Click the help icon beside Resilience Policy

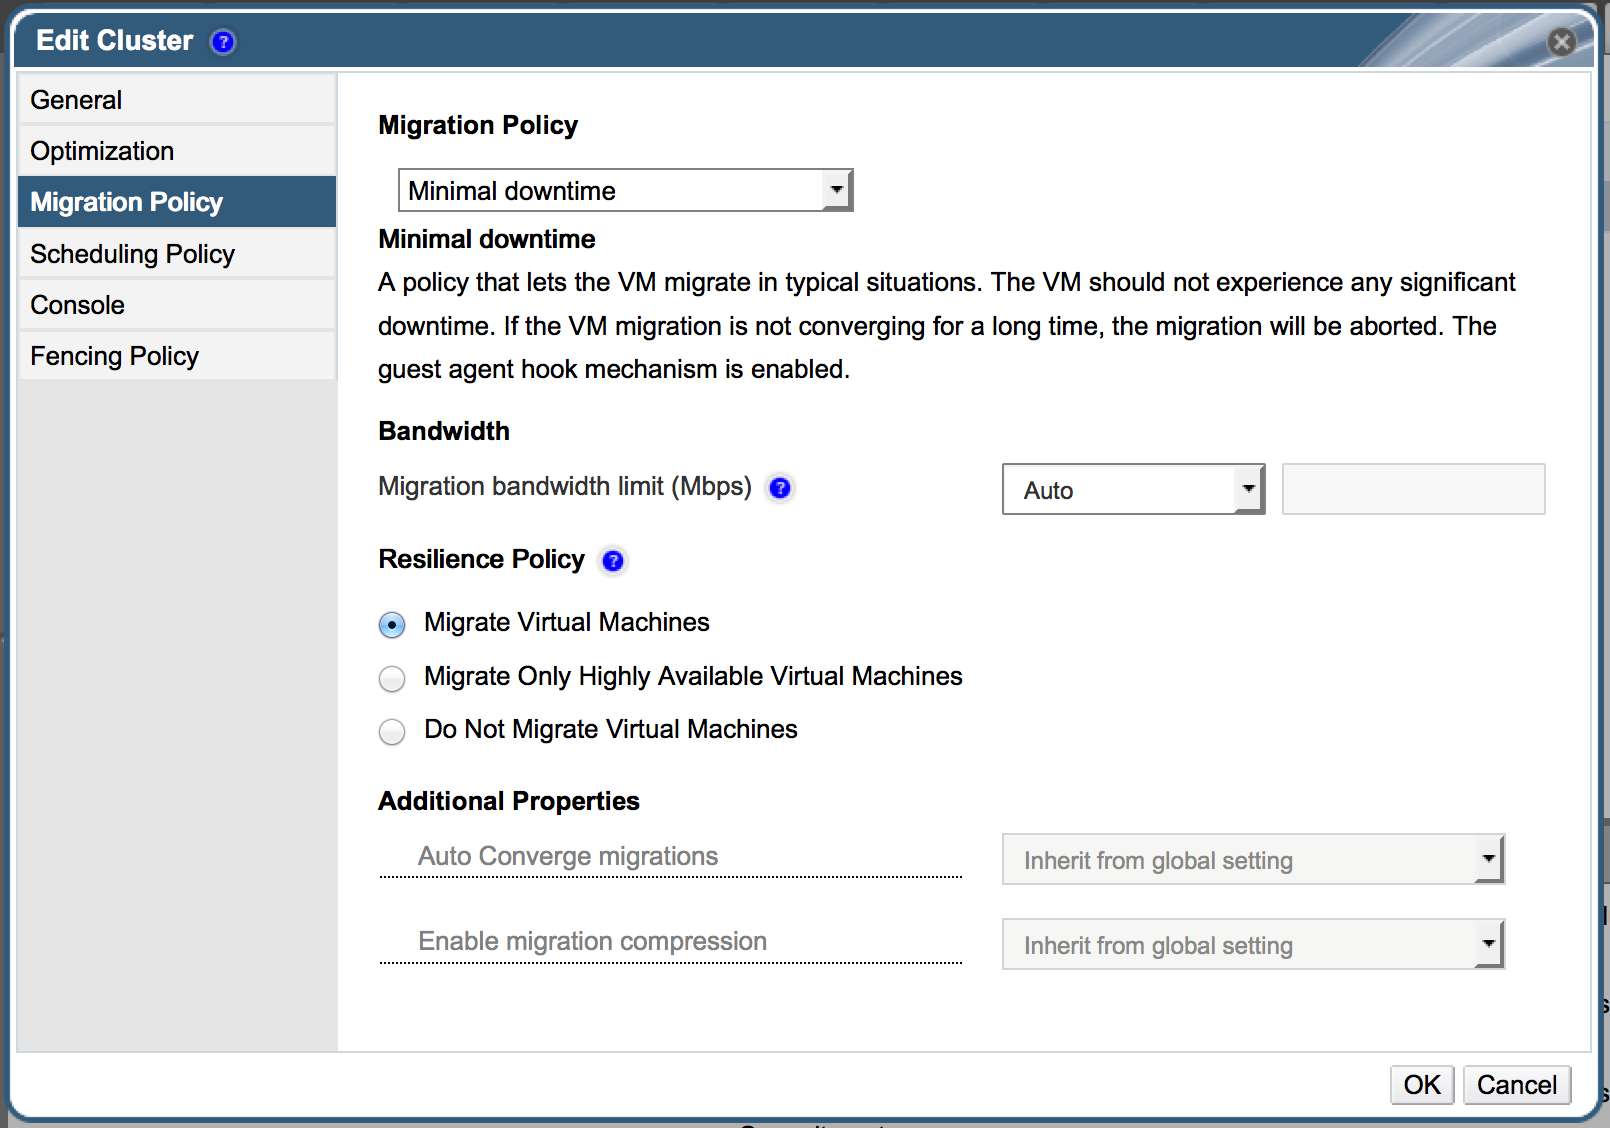click(613, 561)
